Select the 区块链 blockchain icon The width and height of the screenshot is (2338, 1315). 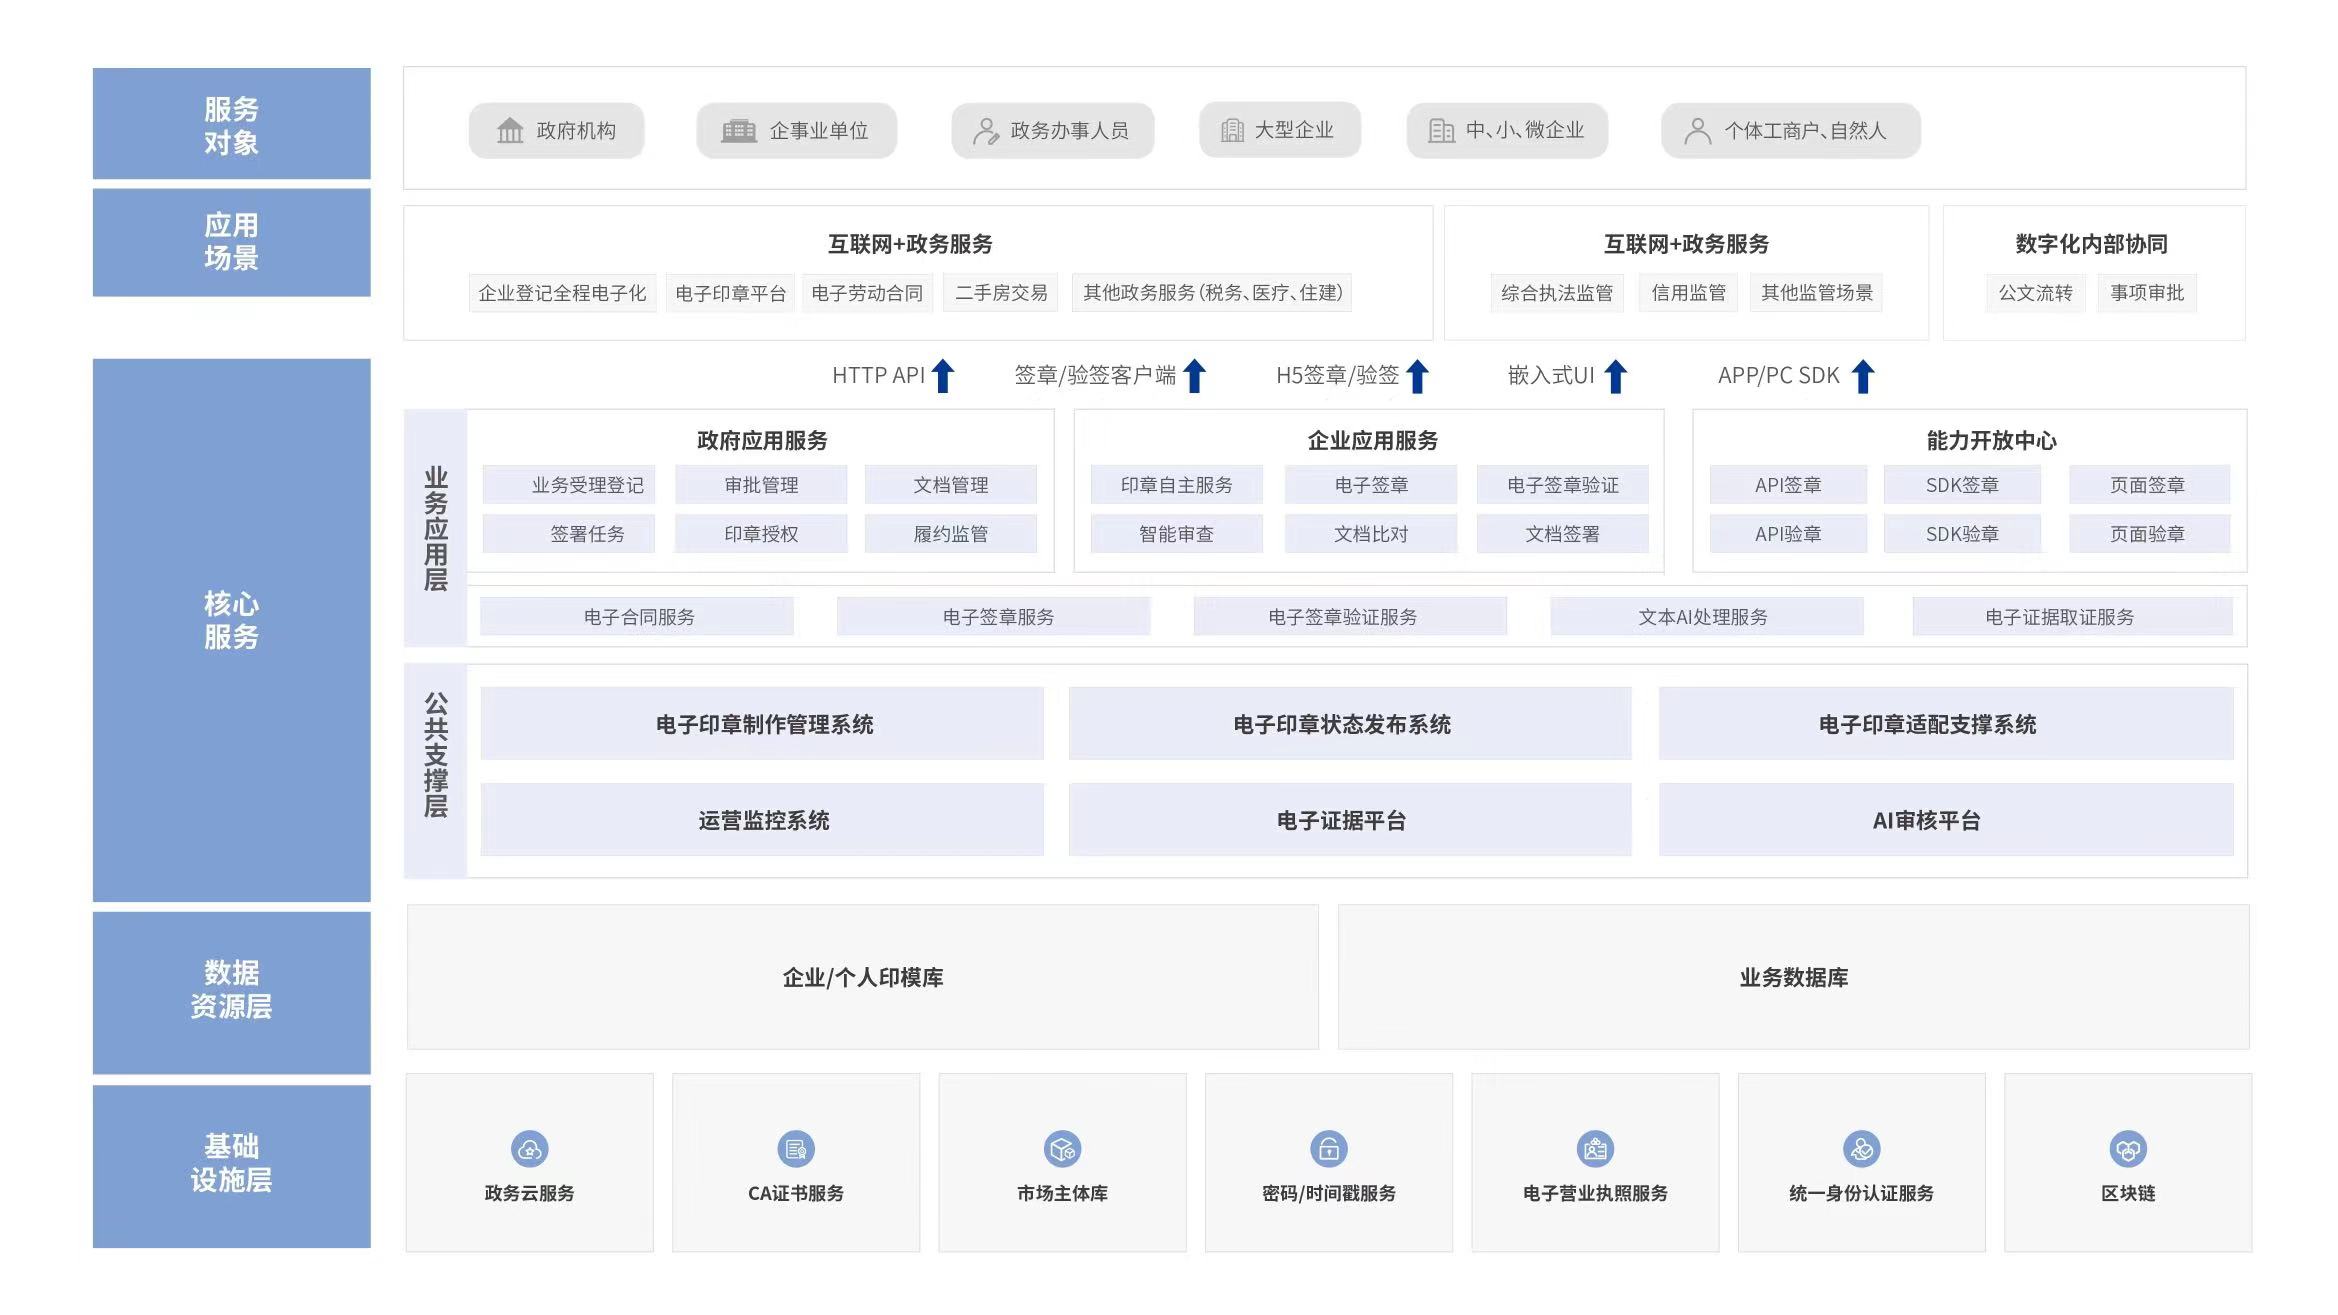[x=2128, y=1148]
